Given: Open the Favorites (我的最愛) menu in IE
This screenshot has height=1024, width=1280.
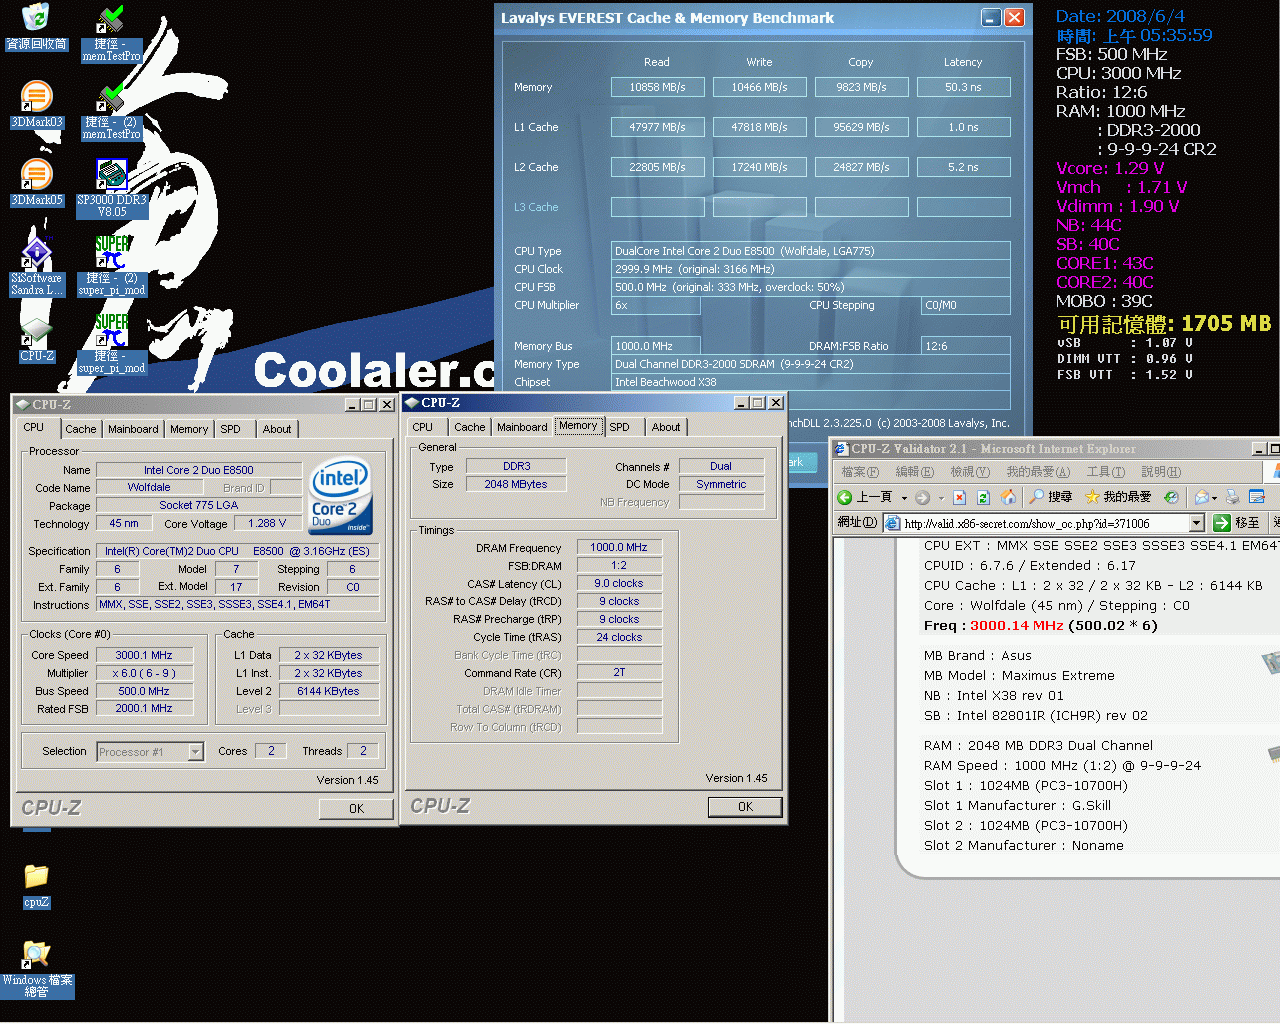Looking at the screenshot, I should tap(1037, 472).
